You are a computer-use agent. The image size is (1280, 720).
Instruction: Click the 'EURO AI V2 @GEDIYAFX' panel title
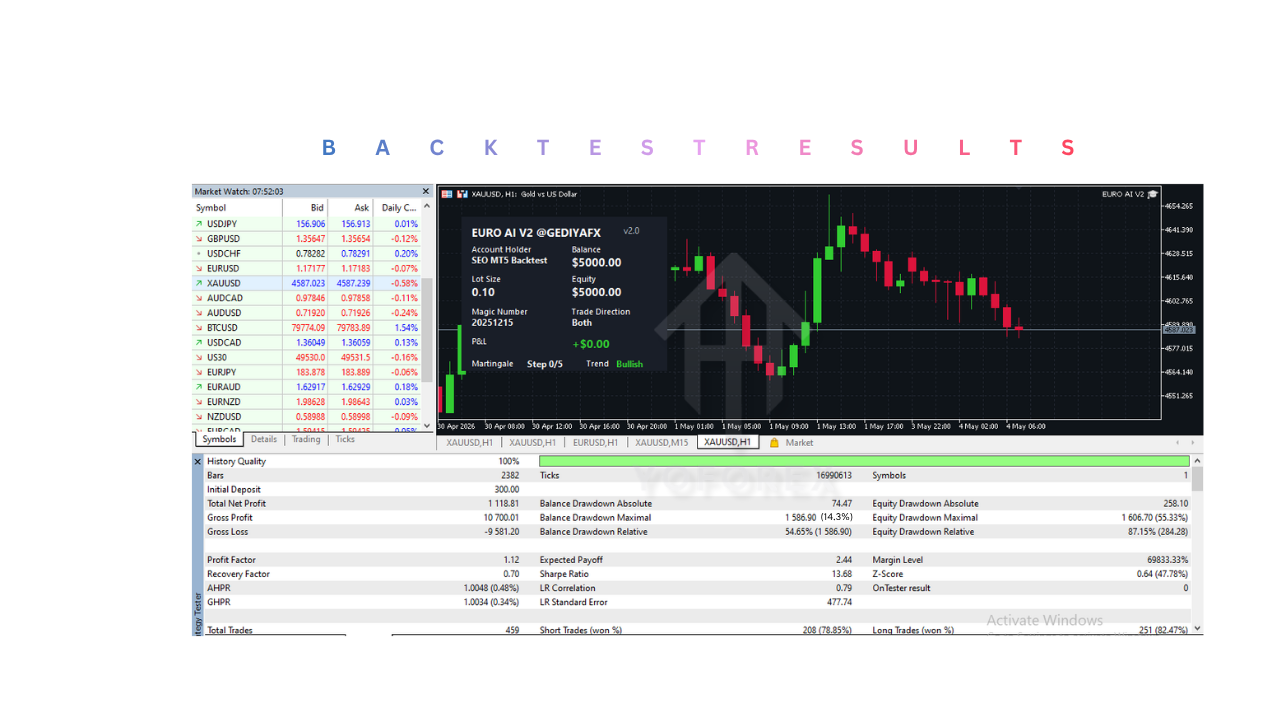coord(536,233)
